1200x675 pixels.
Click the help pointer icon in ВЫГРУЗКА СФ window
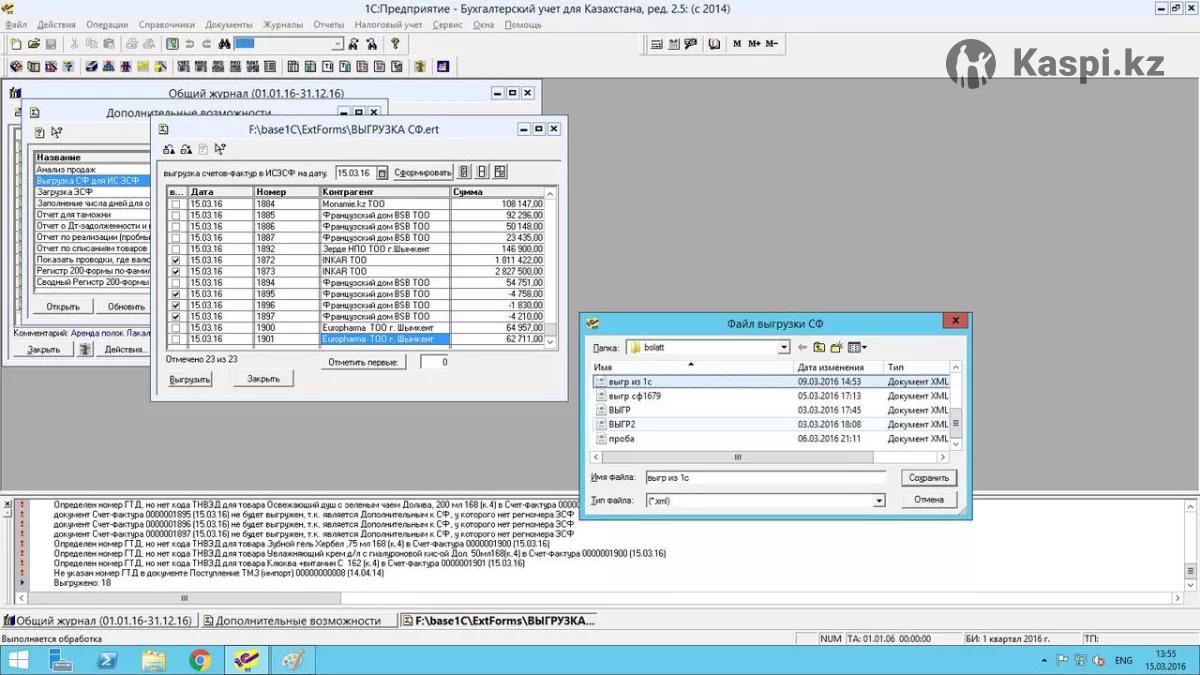click(x=219, y=149)
